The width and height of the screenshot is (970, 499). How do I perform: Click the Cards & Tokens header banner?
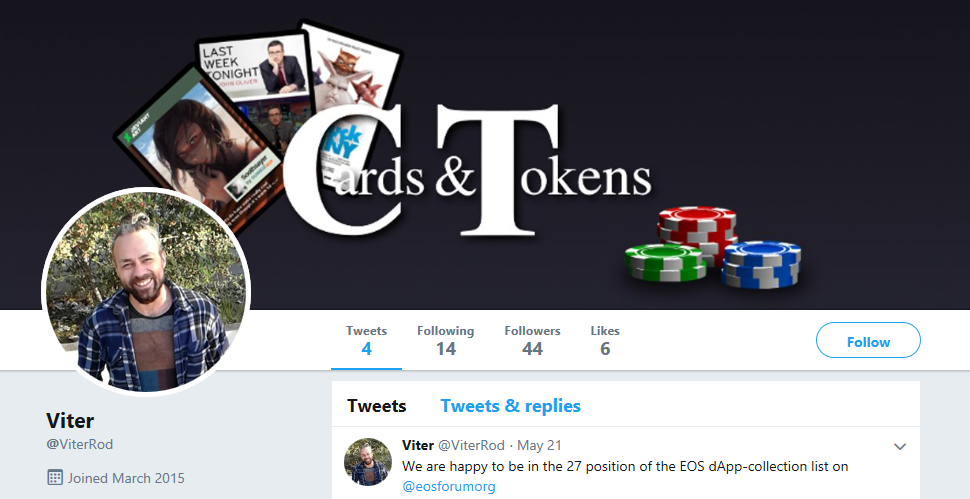click(x=485, y=155)
